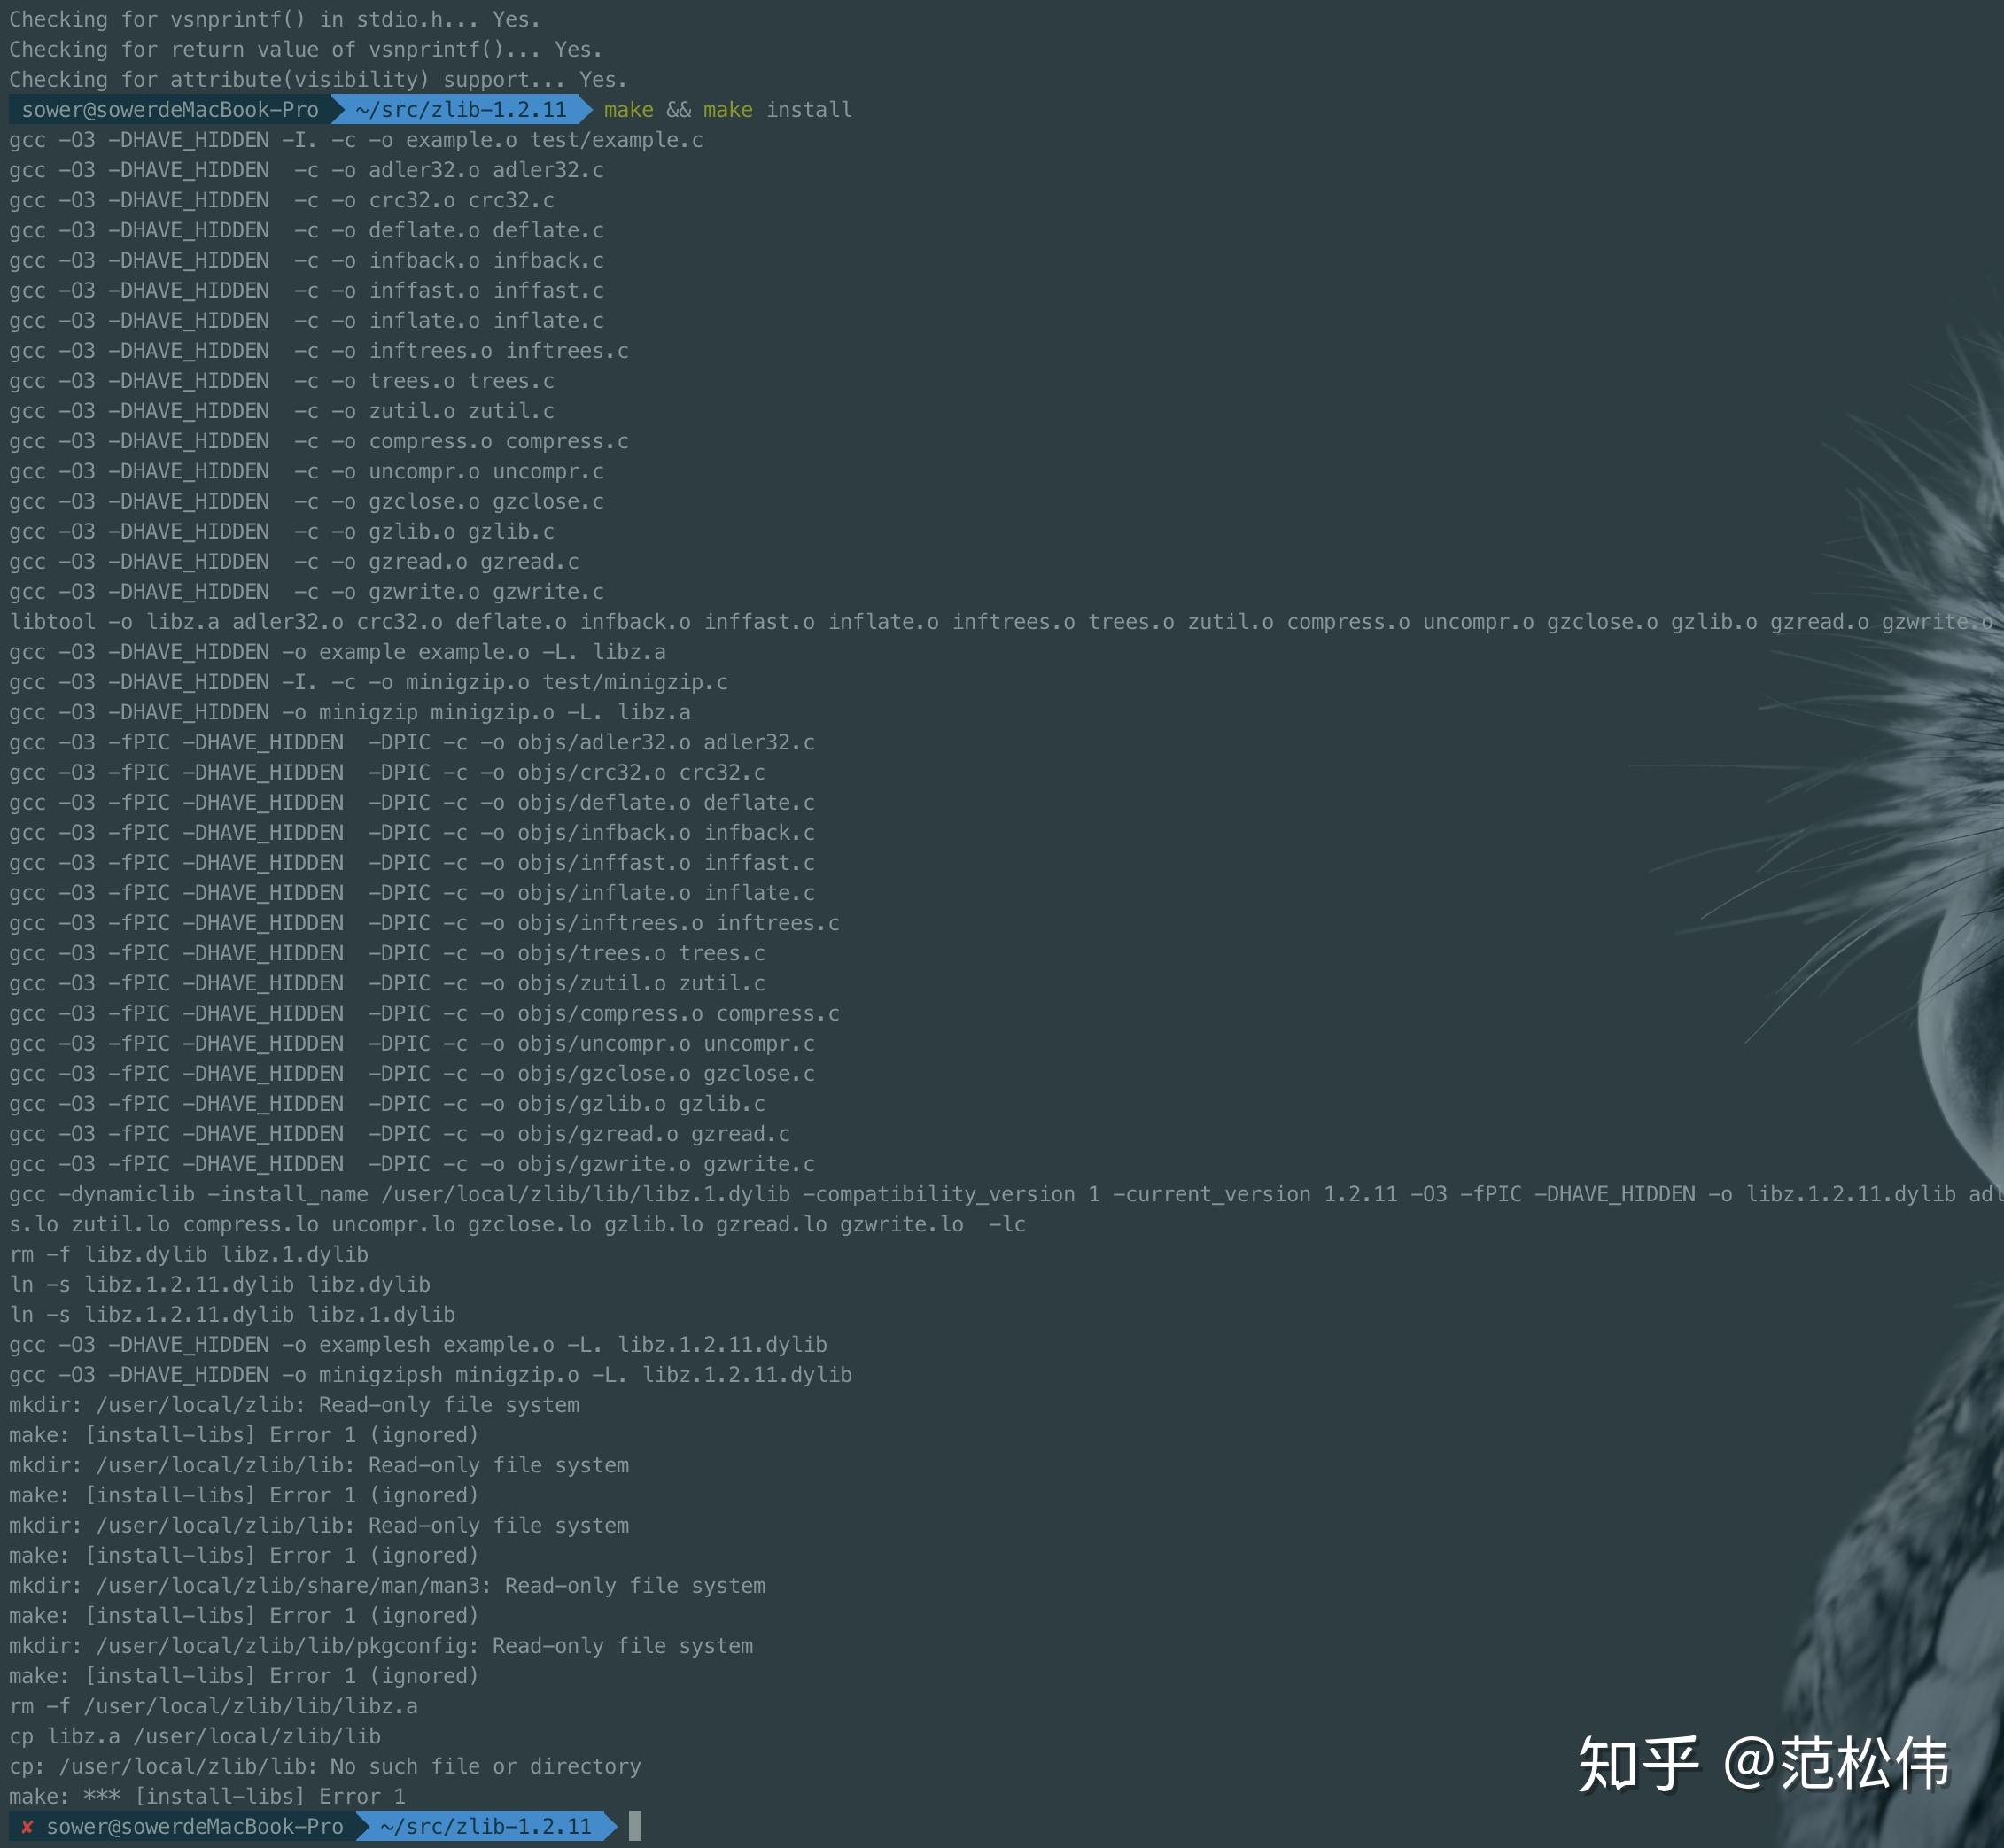Click the typed 'make && make install' command
The height and width of the screenshot is (1848, 2004).
tap(727, 110)
